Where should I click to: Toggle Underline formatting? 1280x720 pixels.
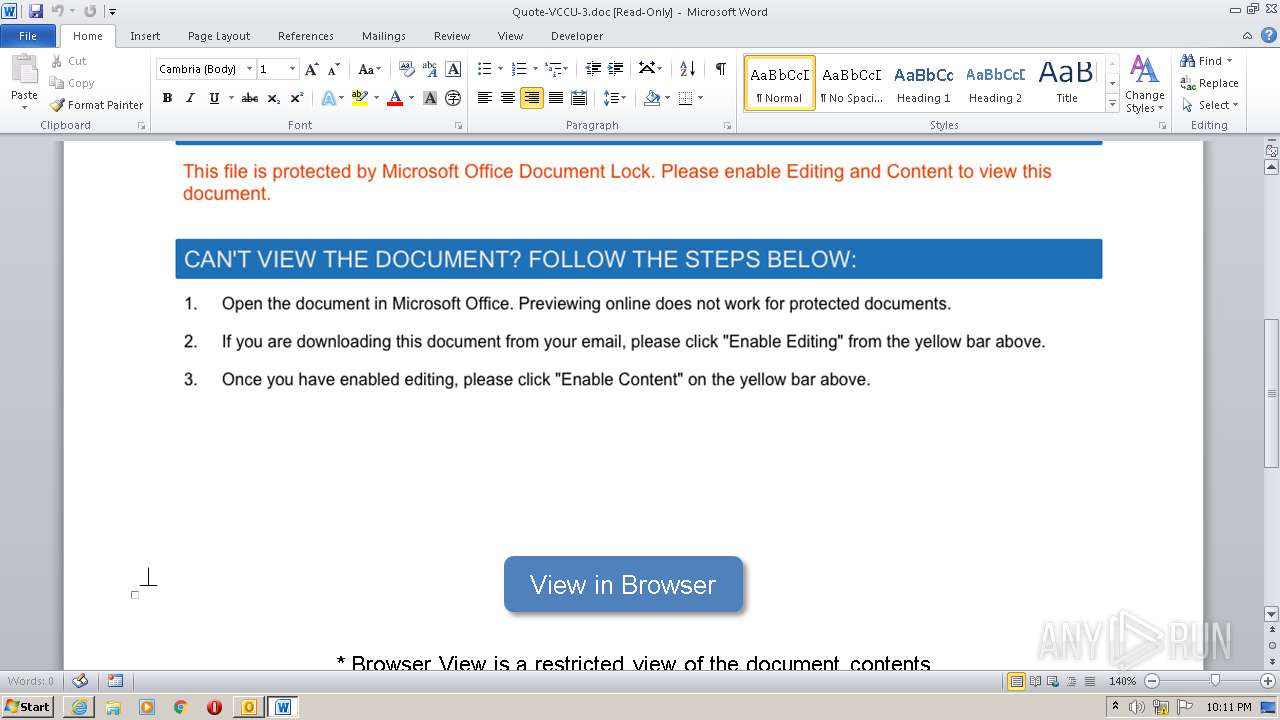pos(213,98)
